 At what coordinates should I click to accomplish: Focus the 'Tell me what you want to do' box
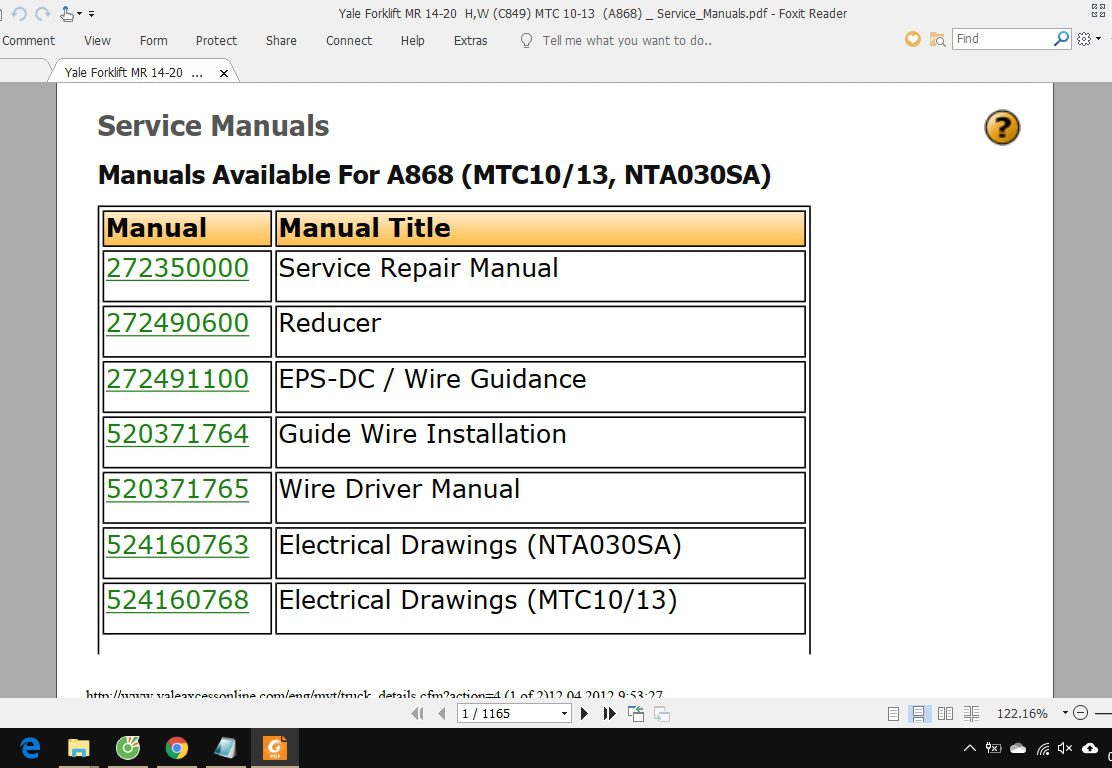[627, 40]
